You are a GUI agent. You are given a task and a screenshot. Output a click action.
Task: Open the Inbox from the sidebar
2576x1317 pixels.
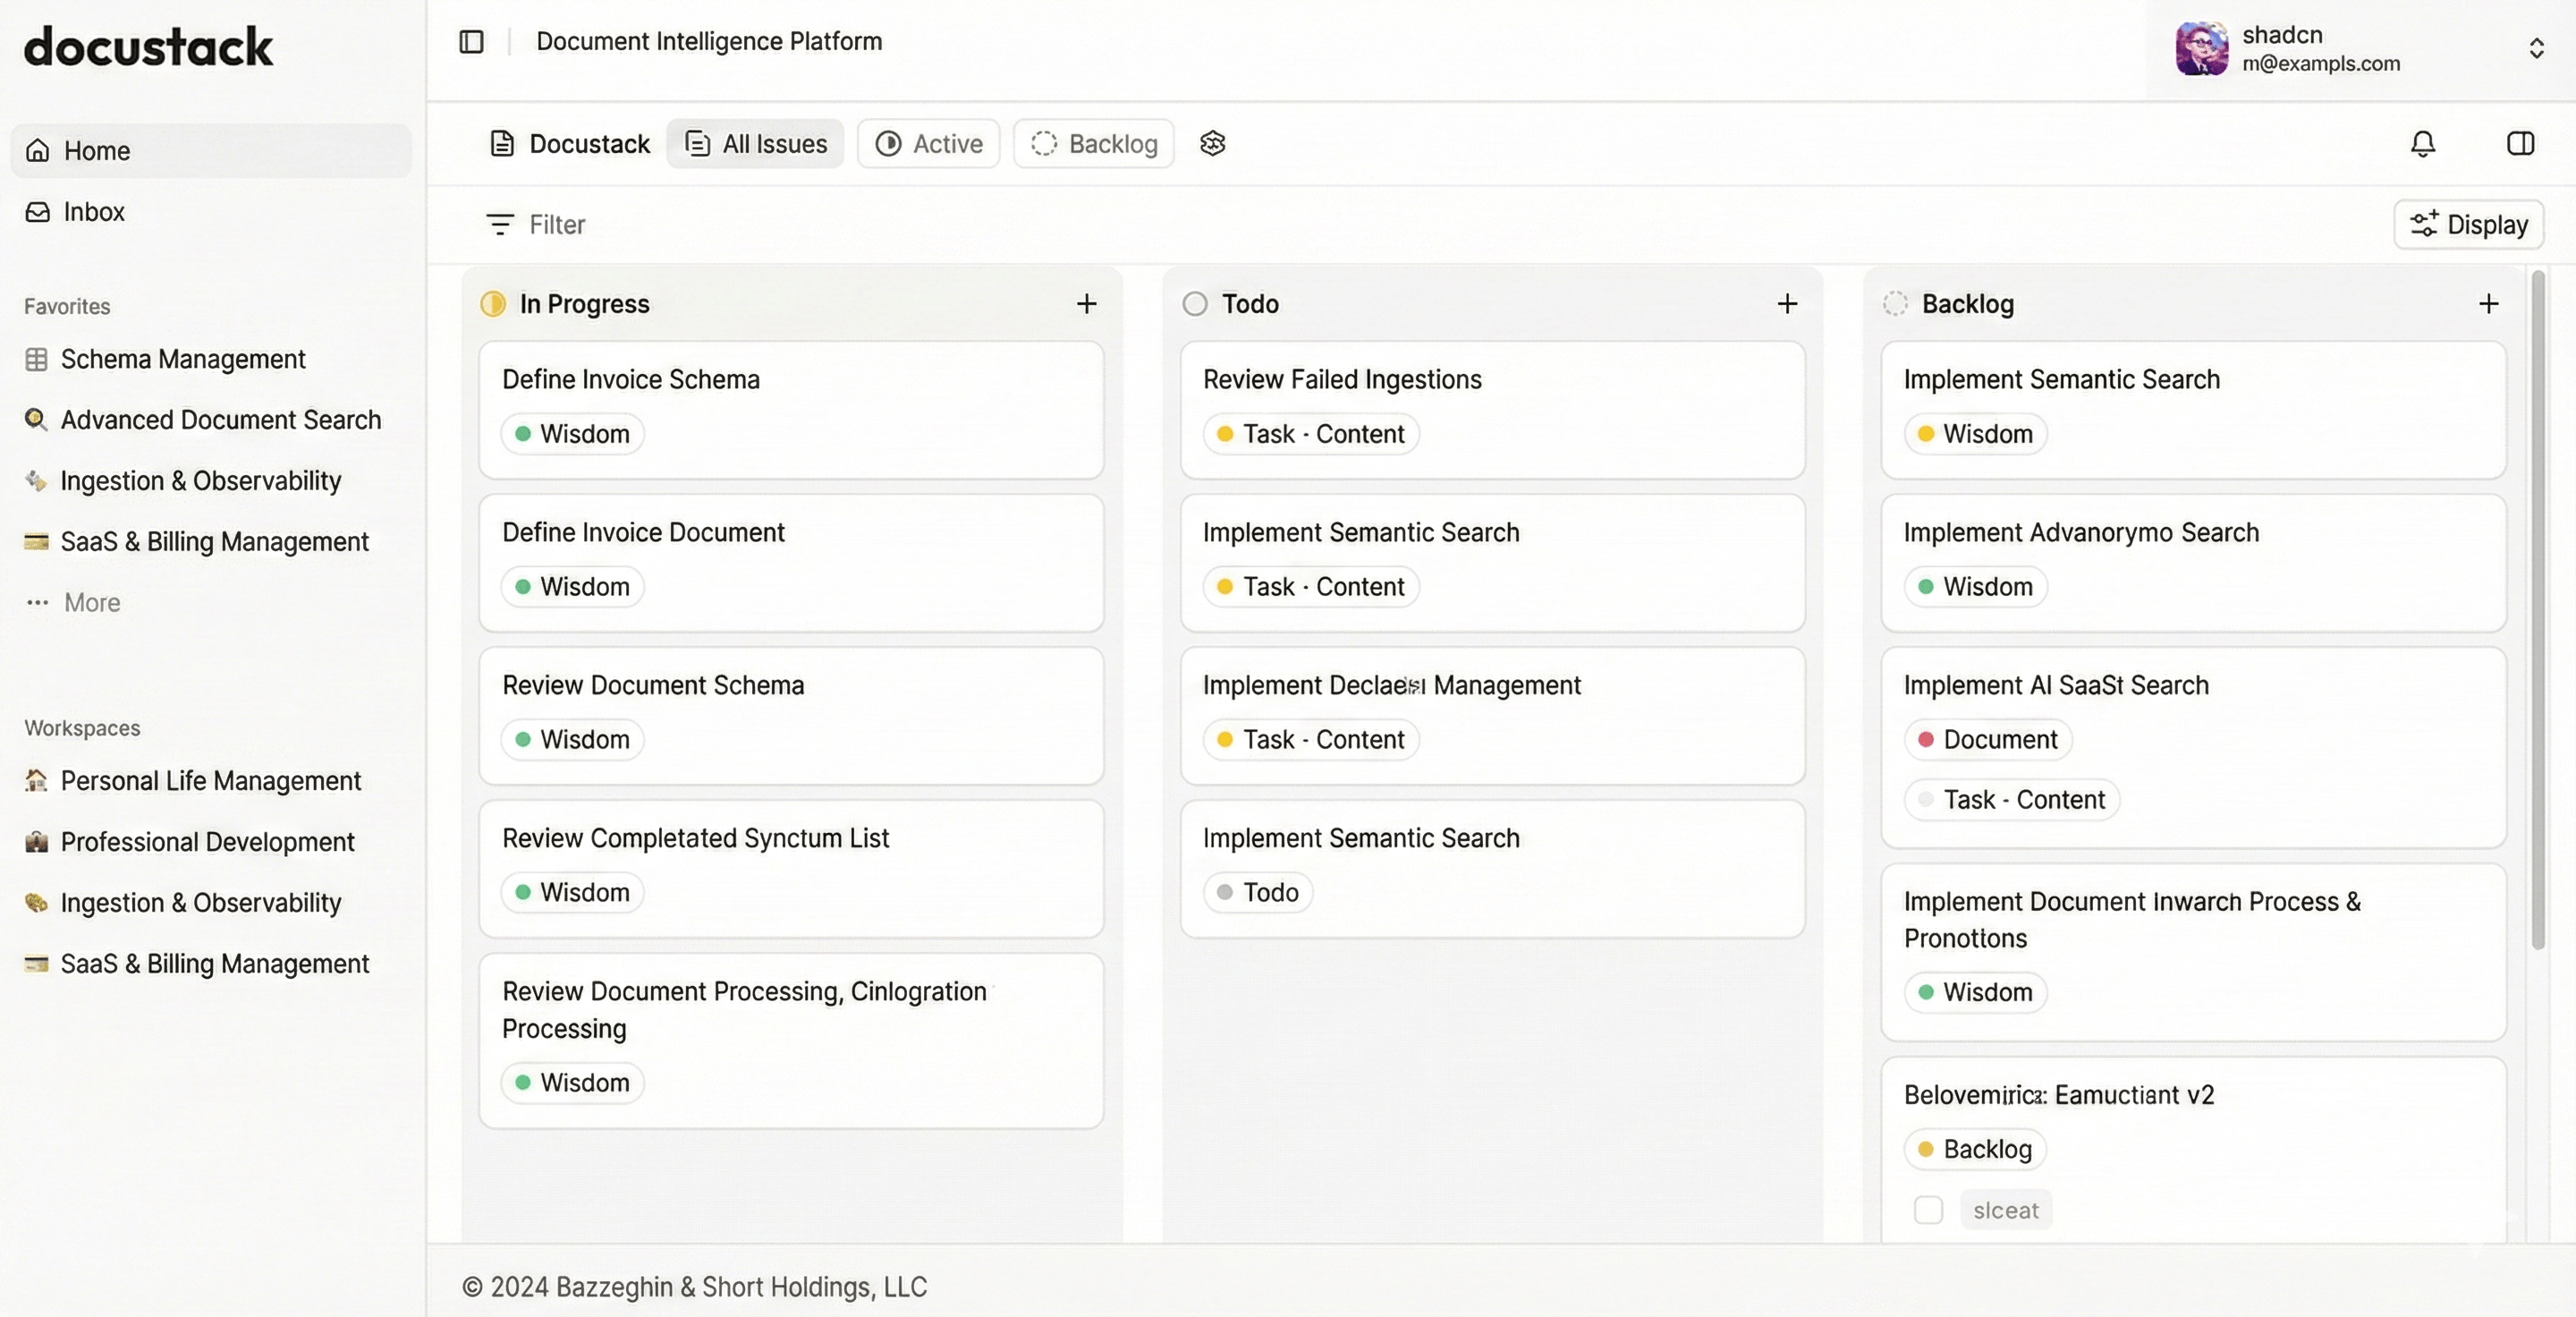tap(93, 211)
